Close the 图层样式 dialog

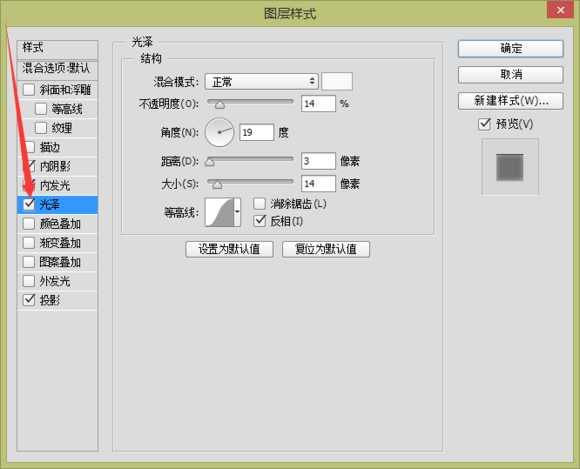(560, 10)
